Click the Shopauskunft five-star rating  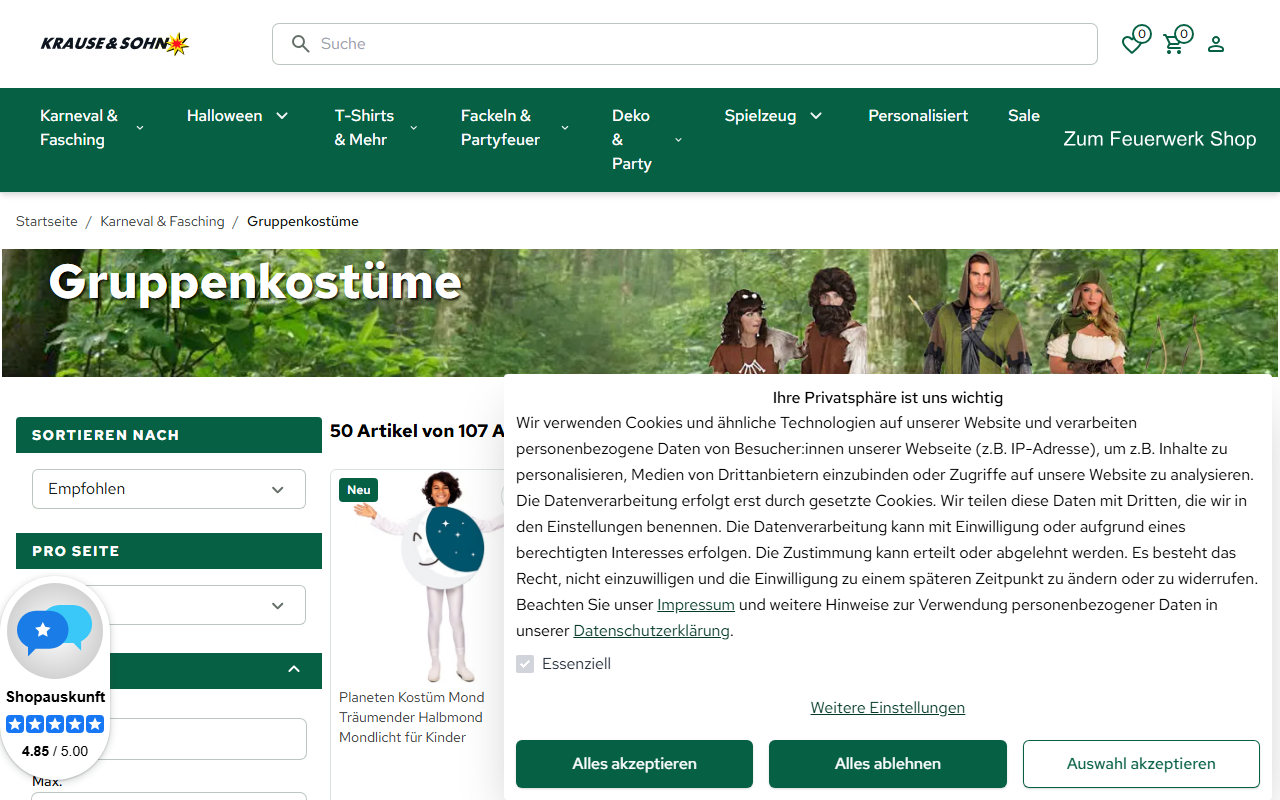coord(55,724)
